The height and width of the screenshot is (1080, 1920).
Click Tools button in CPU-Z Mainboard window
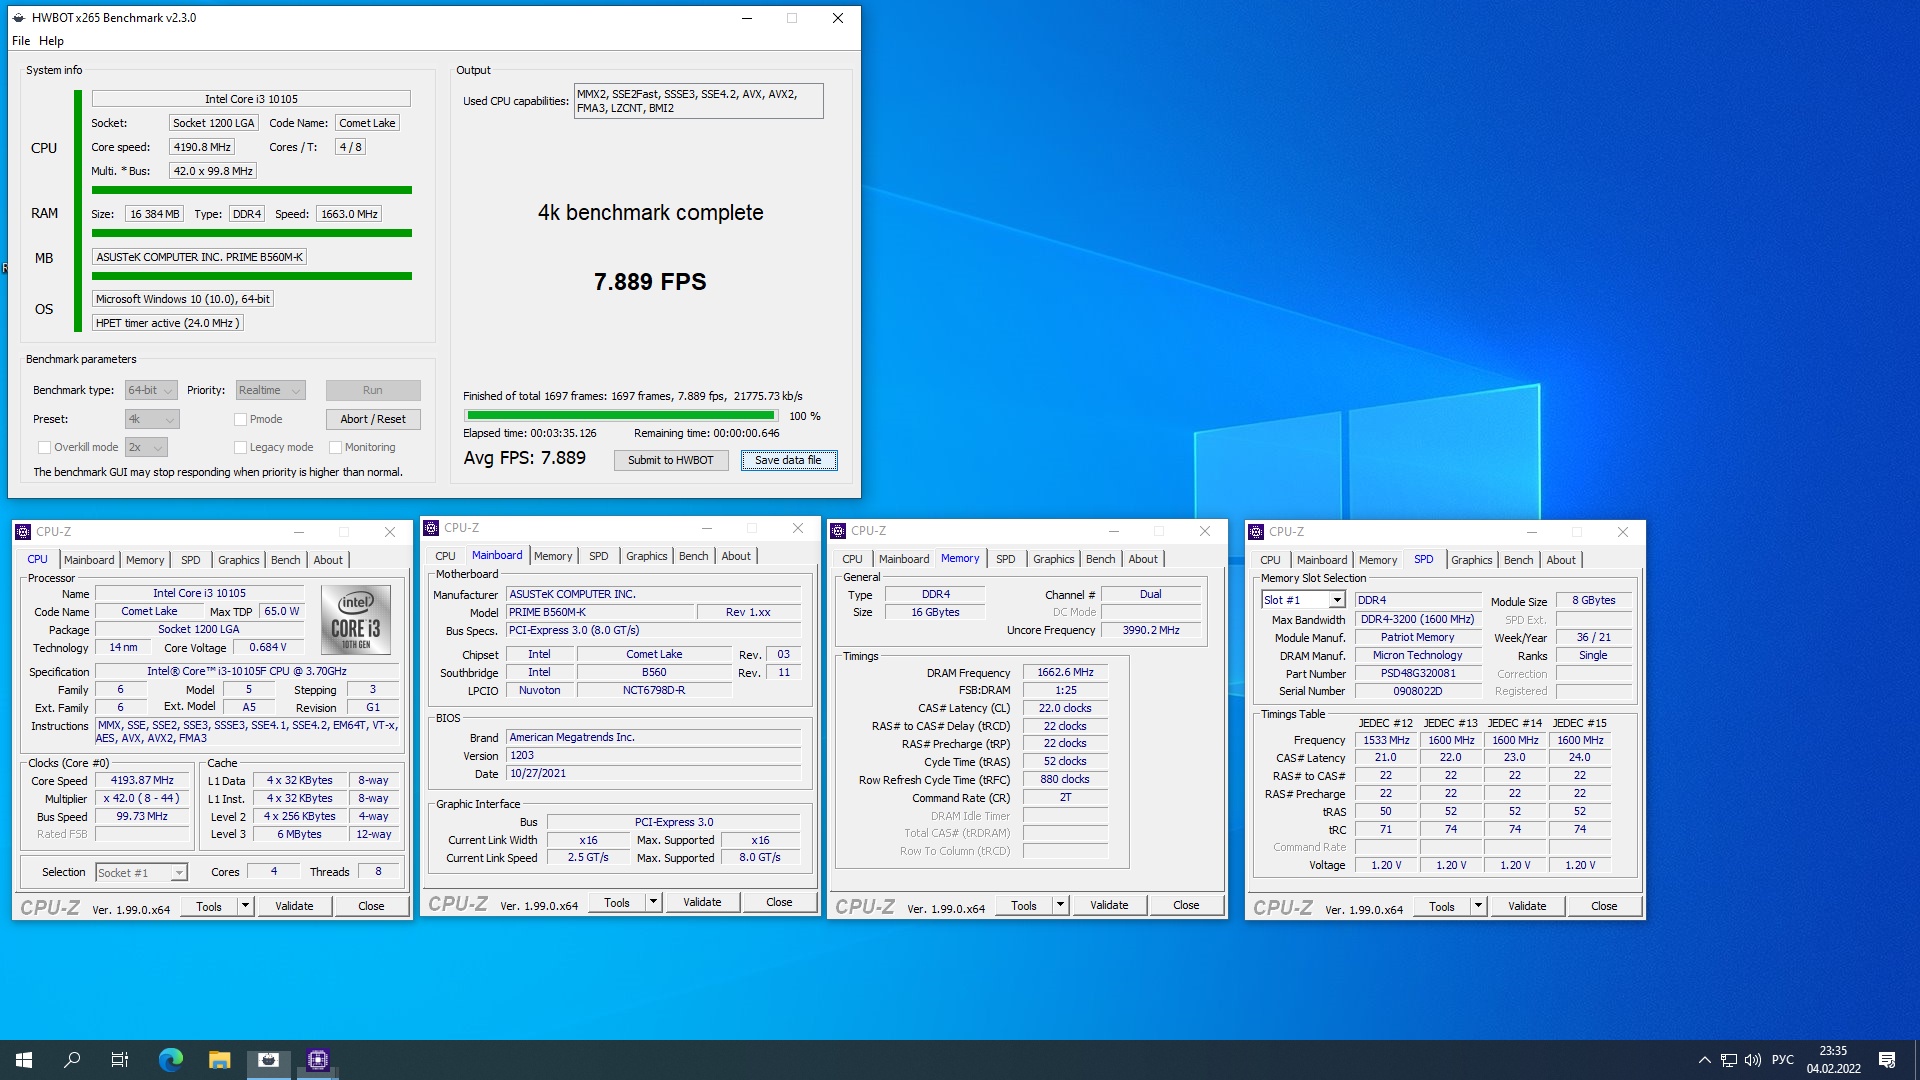pyautogui.click(x=617, y=902)
